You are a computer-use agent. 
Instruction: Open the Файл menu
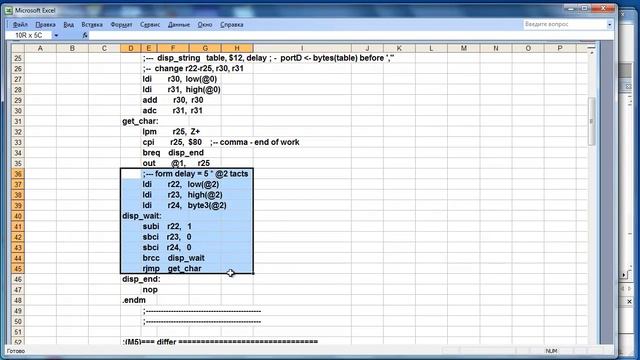20,24
